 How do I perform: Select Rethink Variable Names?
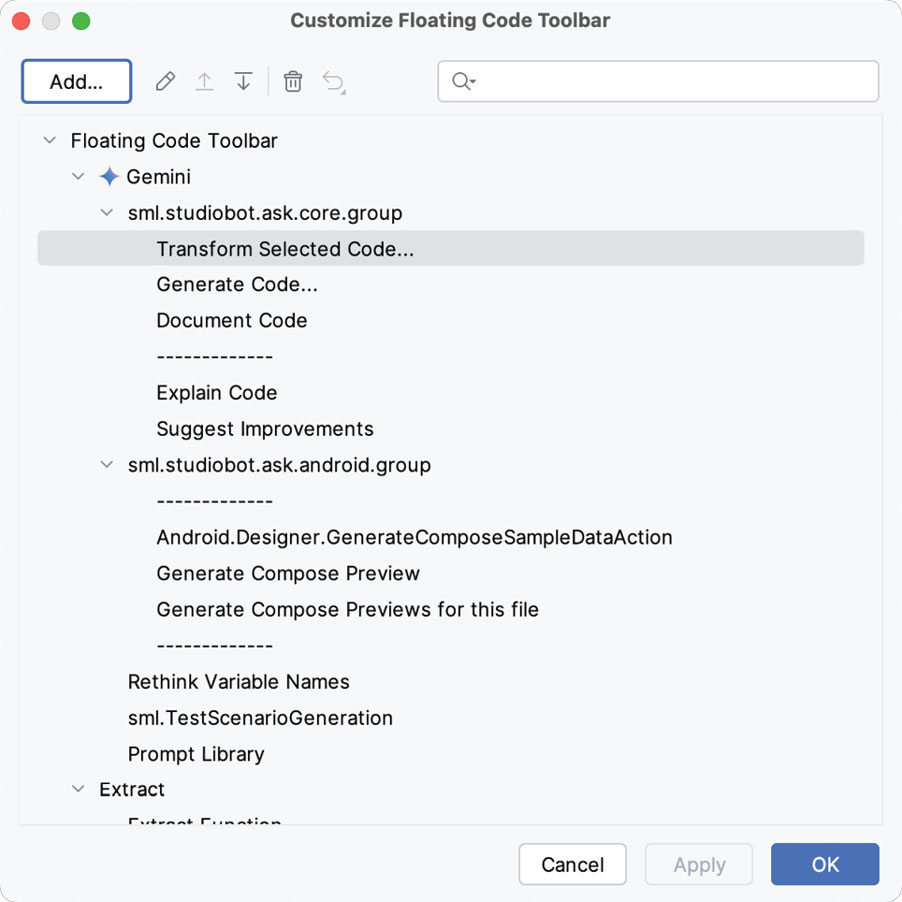pyautogui.click(x=238, y=682)
